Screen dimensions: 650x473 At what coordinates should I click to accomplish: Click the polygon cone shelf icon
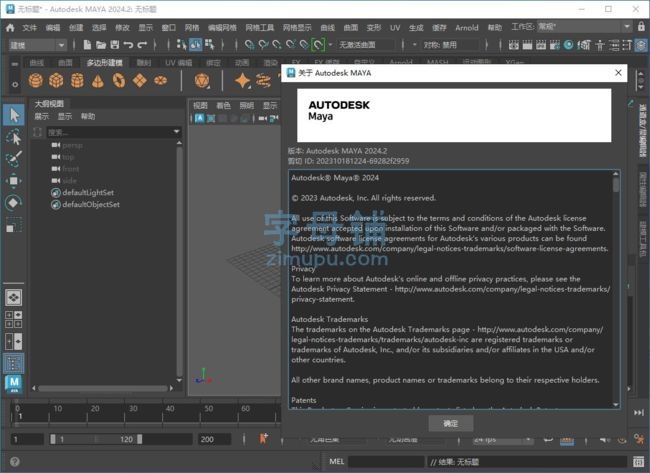pos(98,80)
